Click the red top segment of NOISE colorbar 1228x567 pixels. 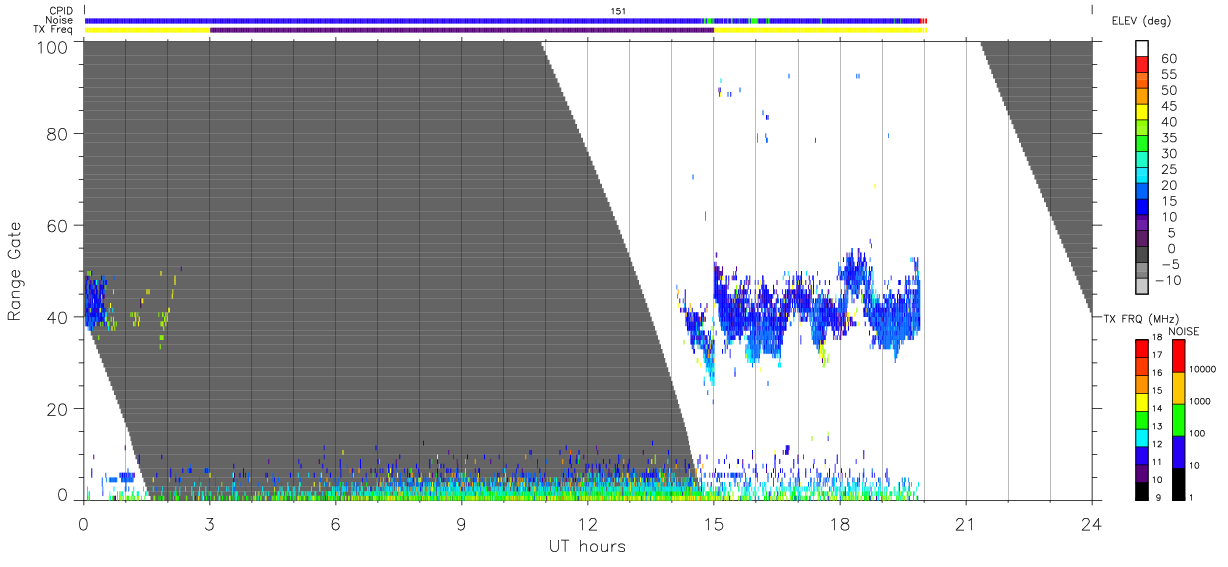coord(1178,355)
